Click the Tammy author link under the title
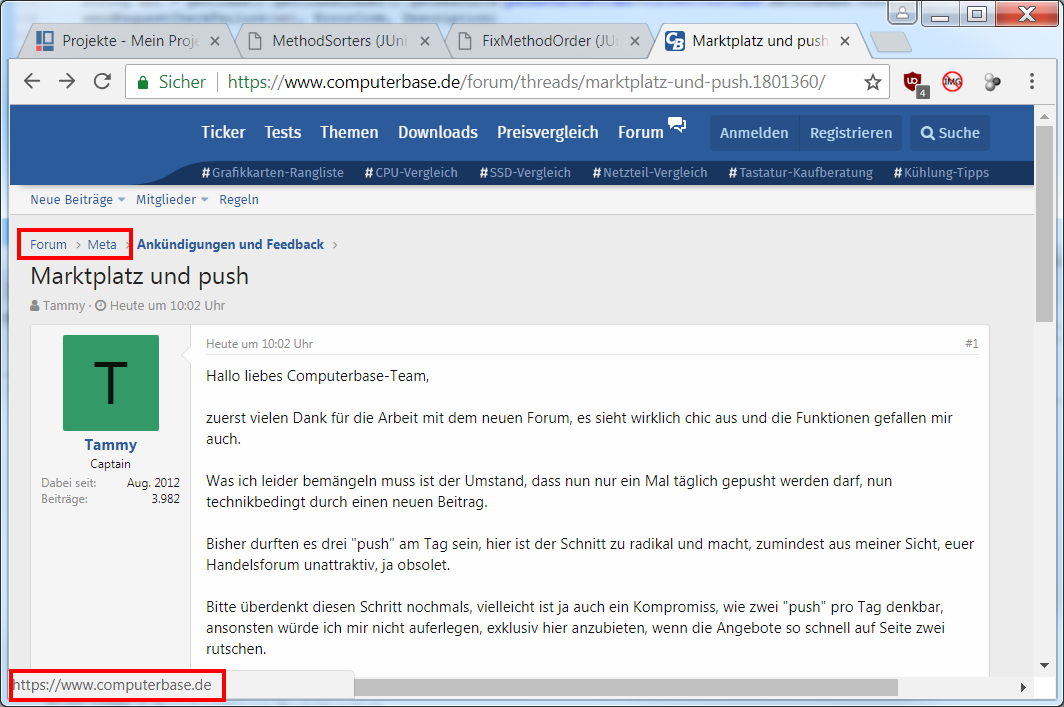1064x707 pixels. click(x=64, y=305)
